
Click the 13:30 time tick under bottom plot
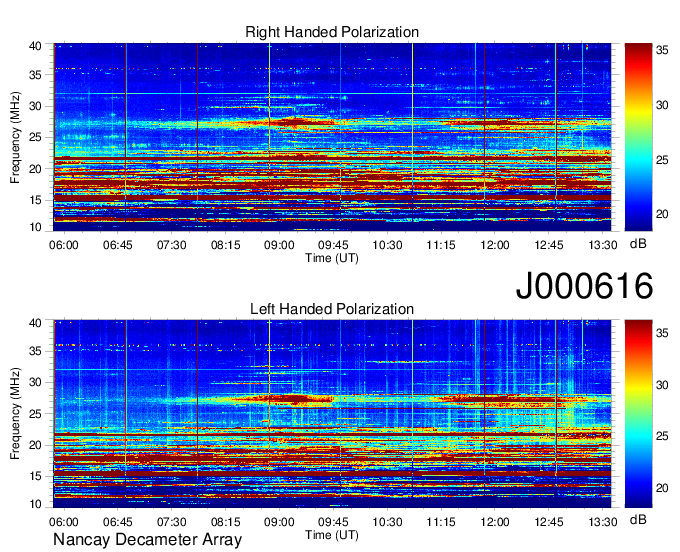pyautogui.click(x=602, y=522)
